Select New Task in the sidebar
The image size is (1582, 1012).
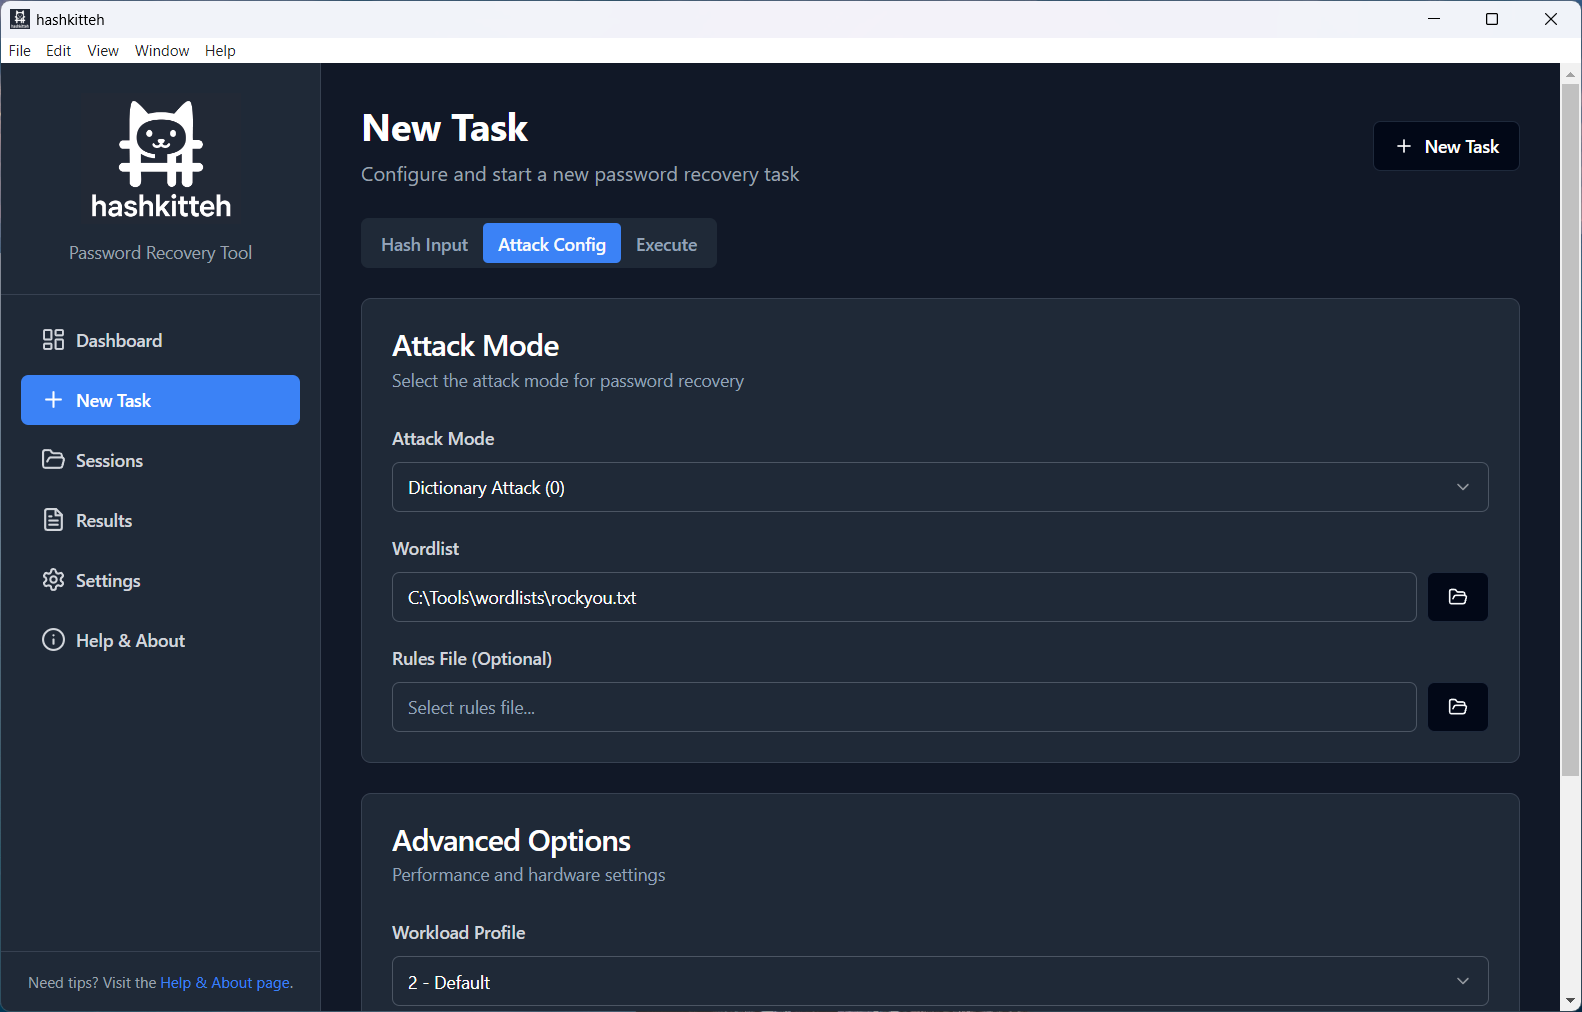(x=160, y=400)
